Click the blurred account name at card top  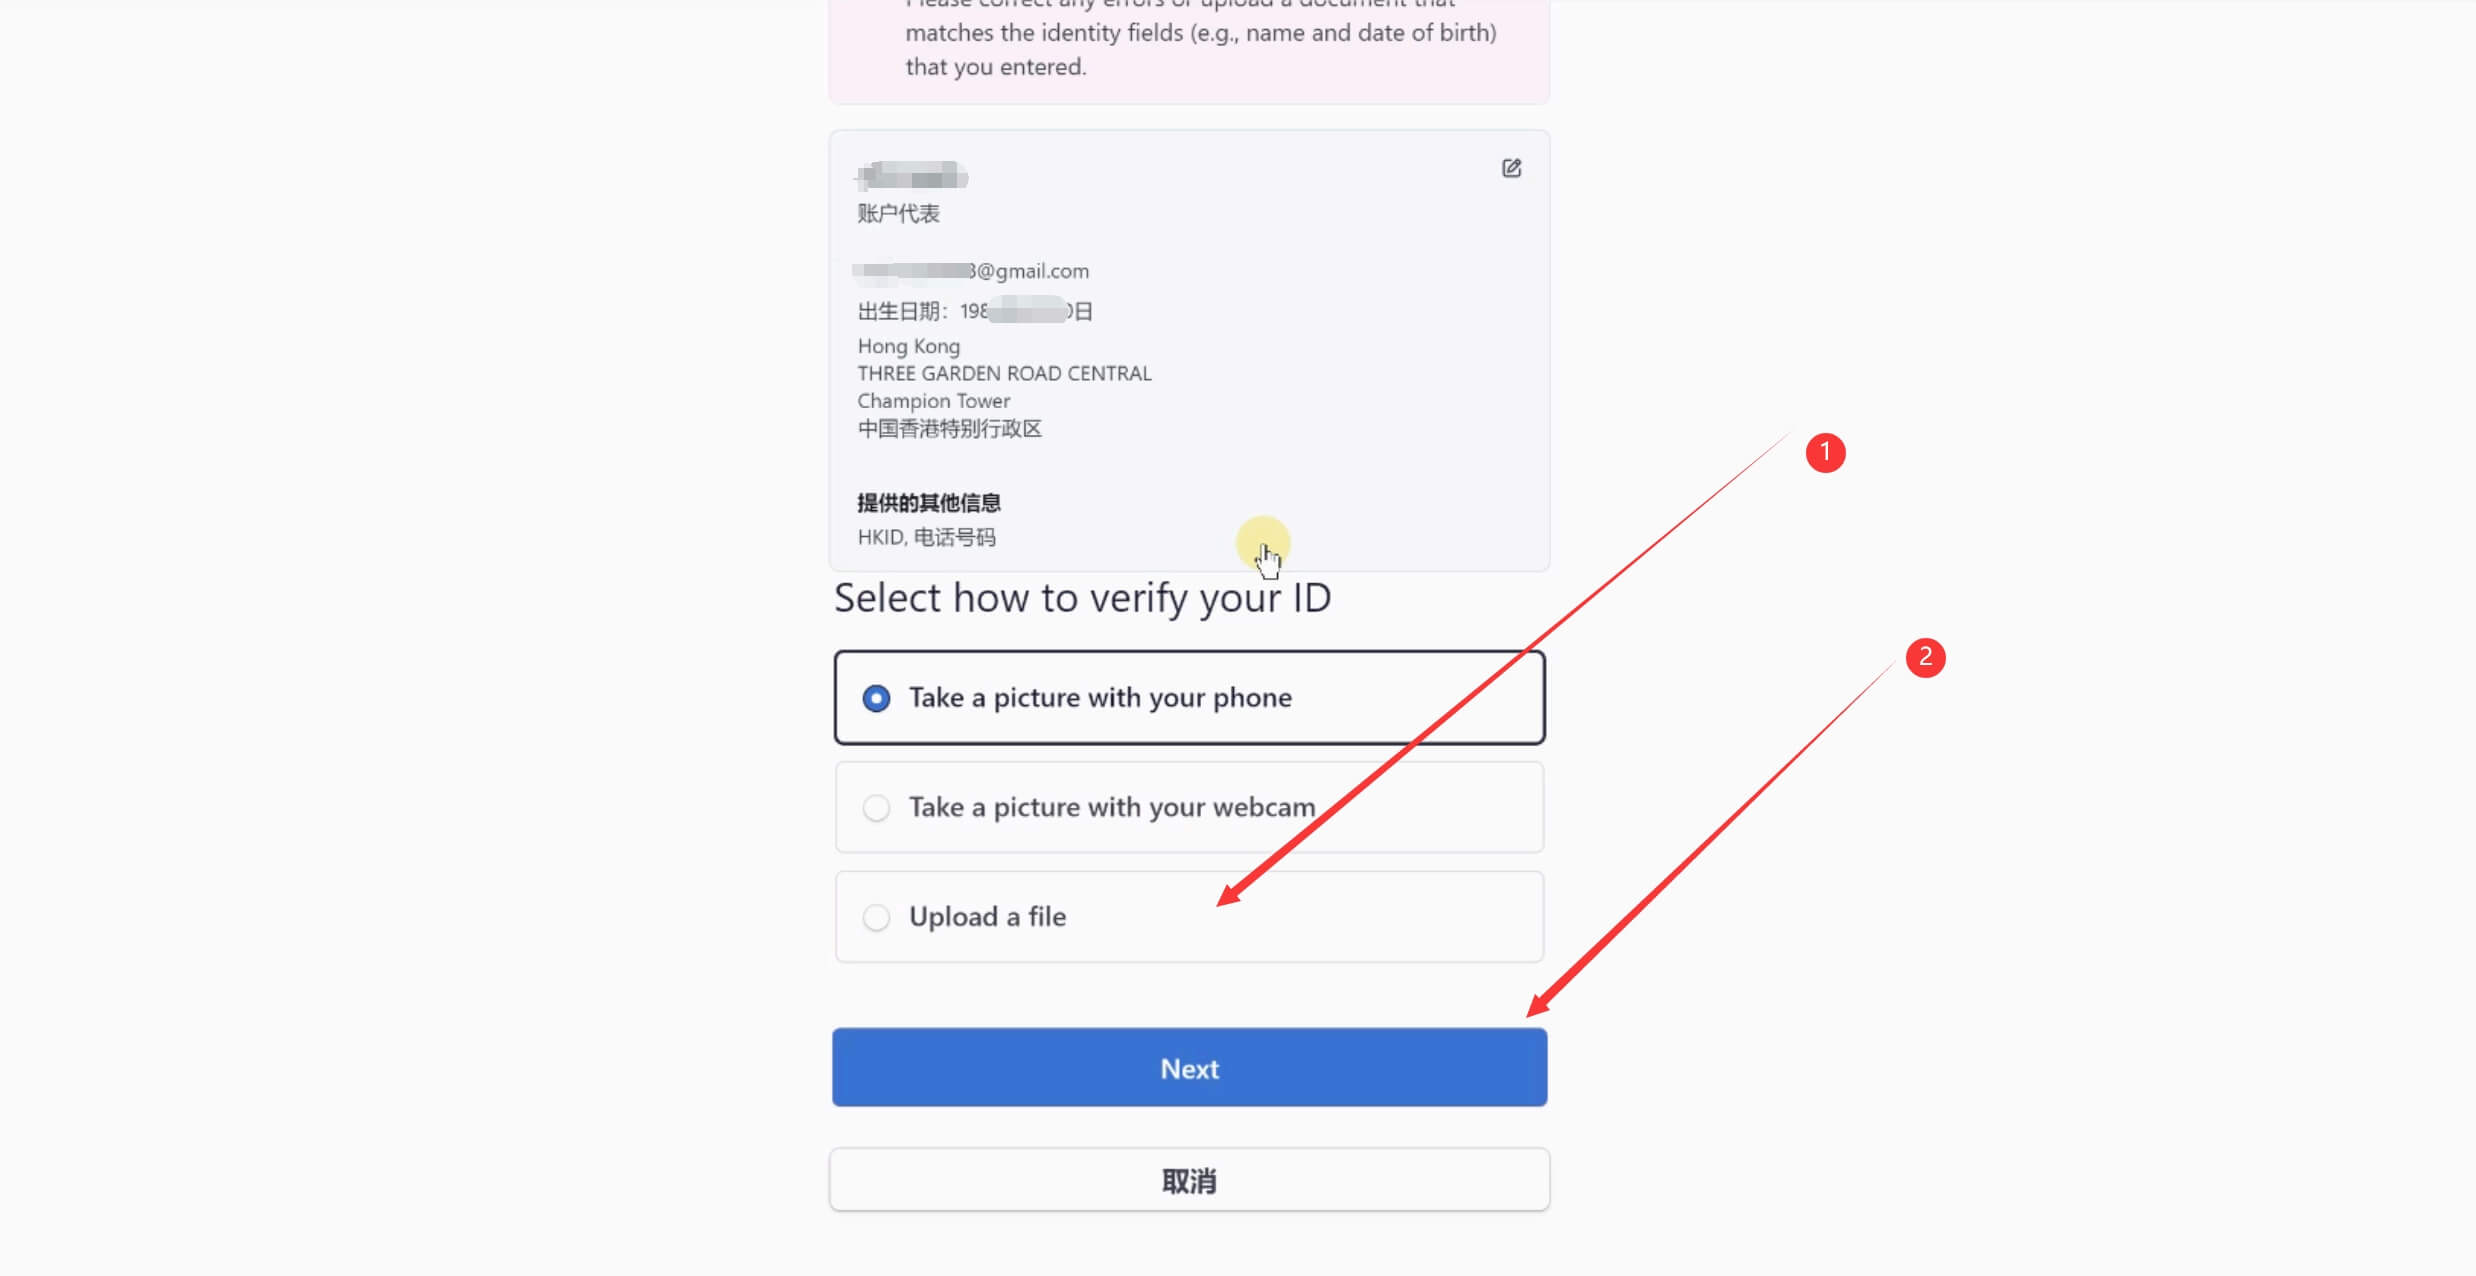pos(912,176)
